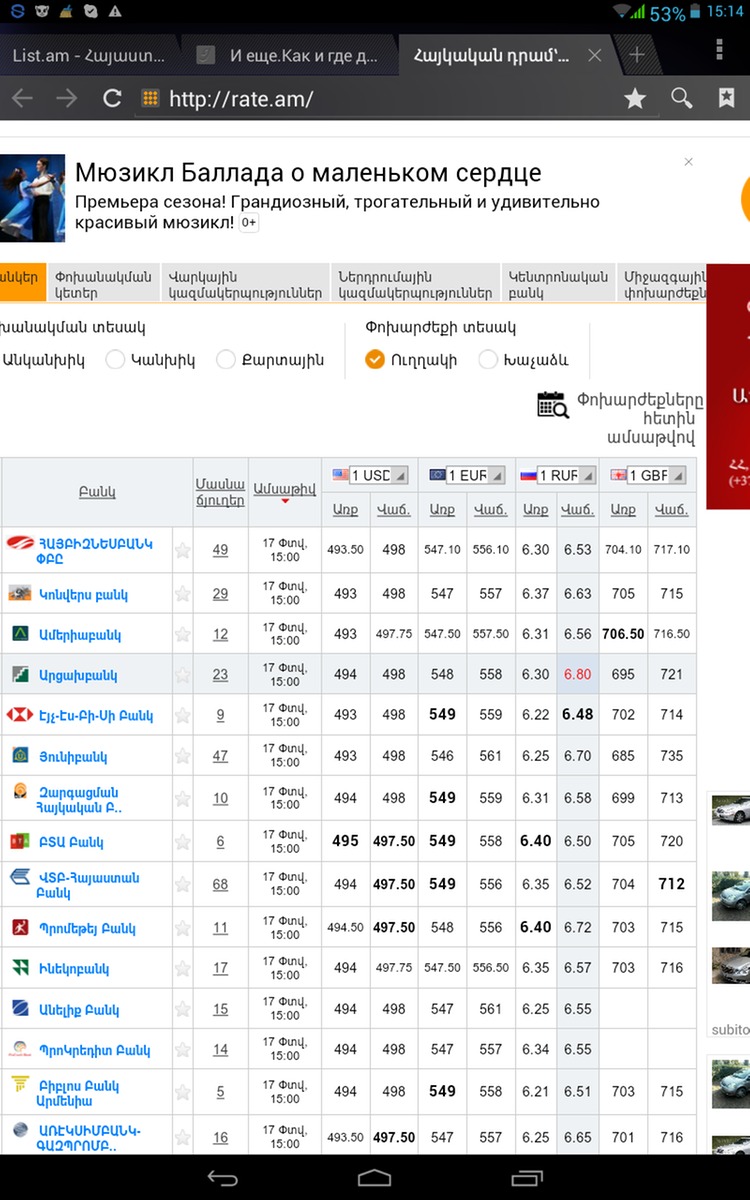Sort by Մասնաճյուղեր column header

click(220, 491)
